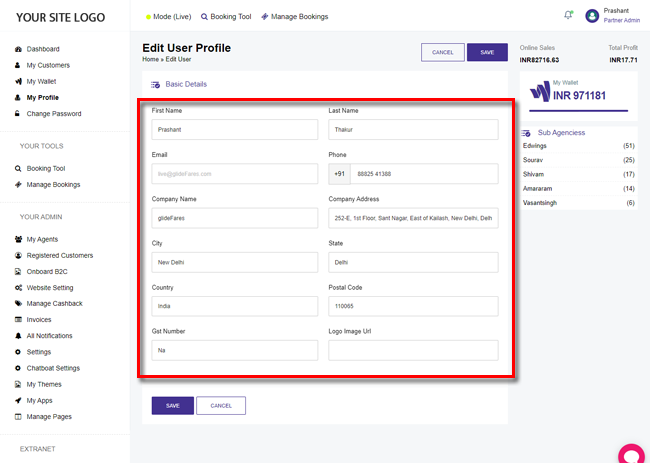Click the Website Setting gears icon

[18, 287]
